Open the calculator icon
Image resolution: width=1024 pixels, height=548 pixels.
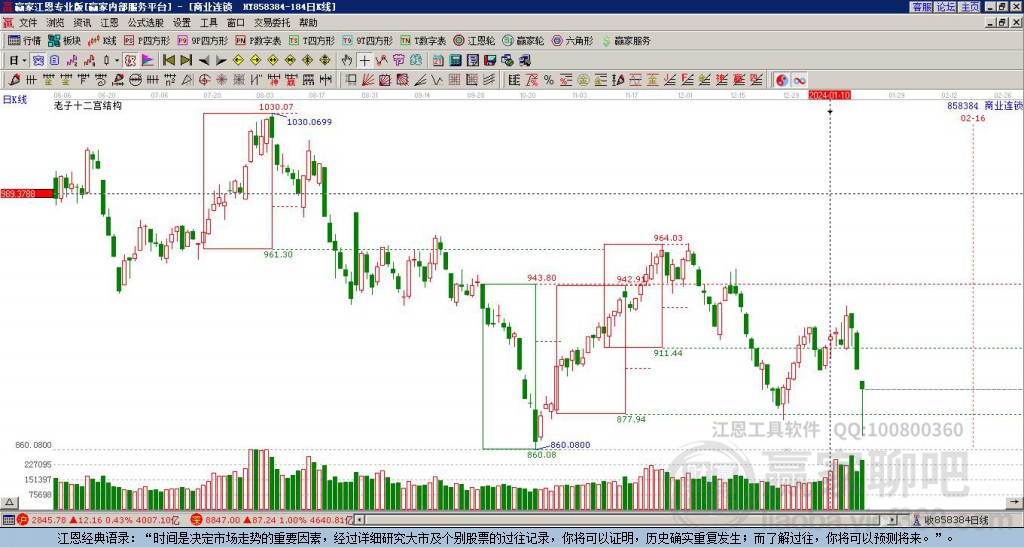click(455, 60)
